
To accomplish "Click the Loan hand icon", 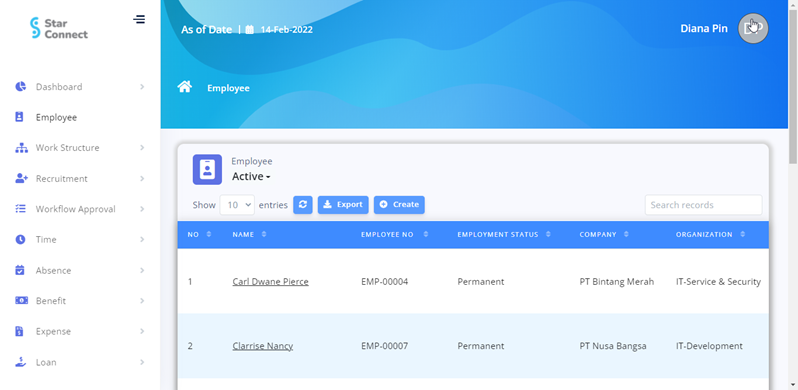I will click(x=20, y=362).
